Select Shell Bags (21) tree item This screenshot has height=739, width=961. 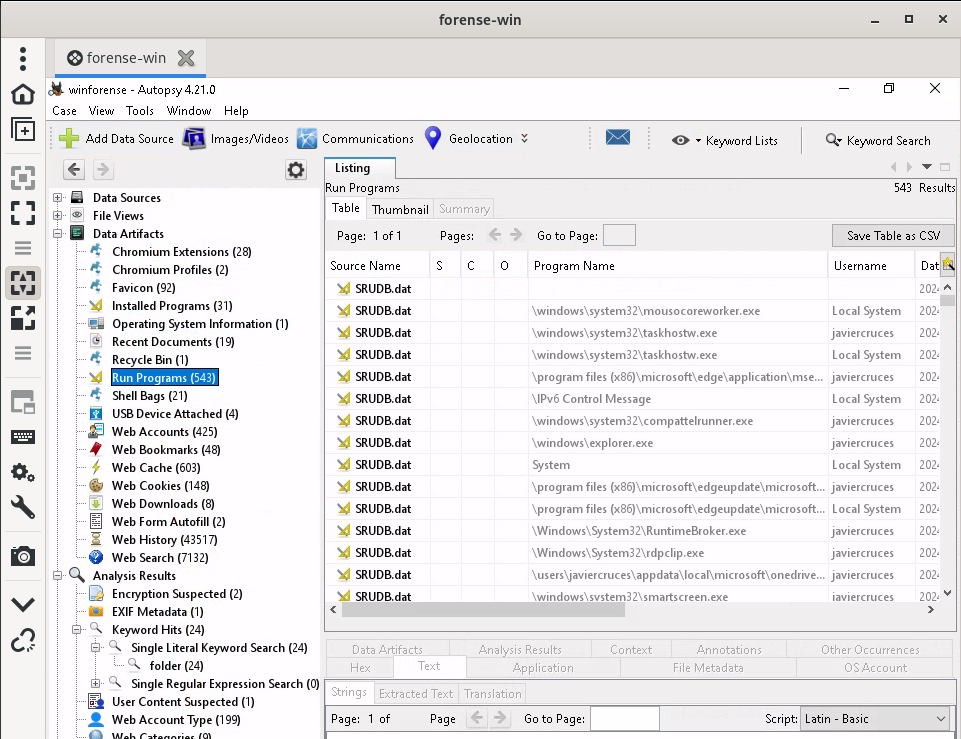150,396
